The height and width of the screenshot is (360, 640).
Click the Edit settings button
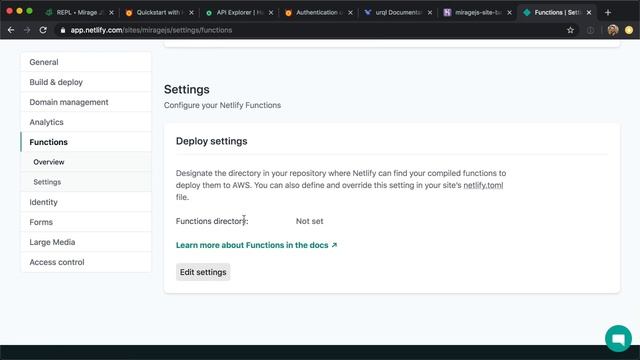(x=203, y=272)
